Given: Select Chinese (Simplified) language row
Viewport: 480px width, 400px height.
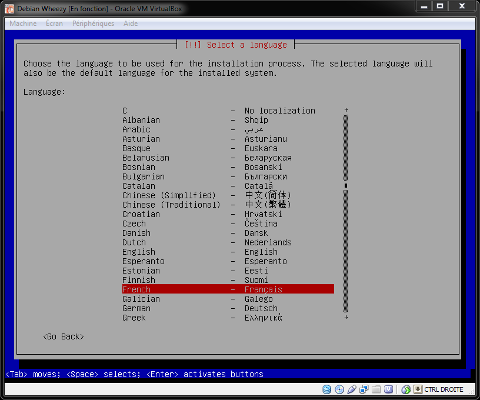Looking at the screenshot, I should [x=228, y=195].
